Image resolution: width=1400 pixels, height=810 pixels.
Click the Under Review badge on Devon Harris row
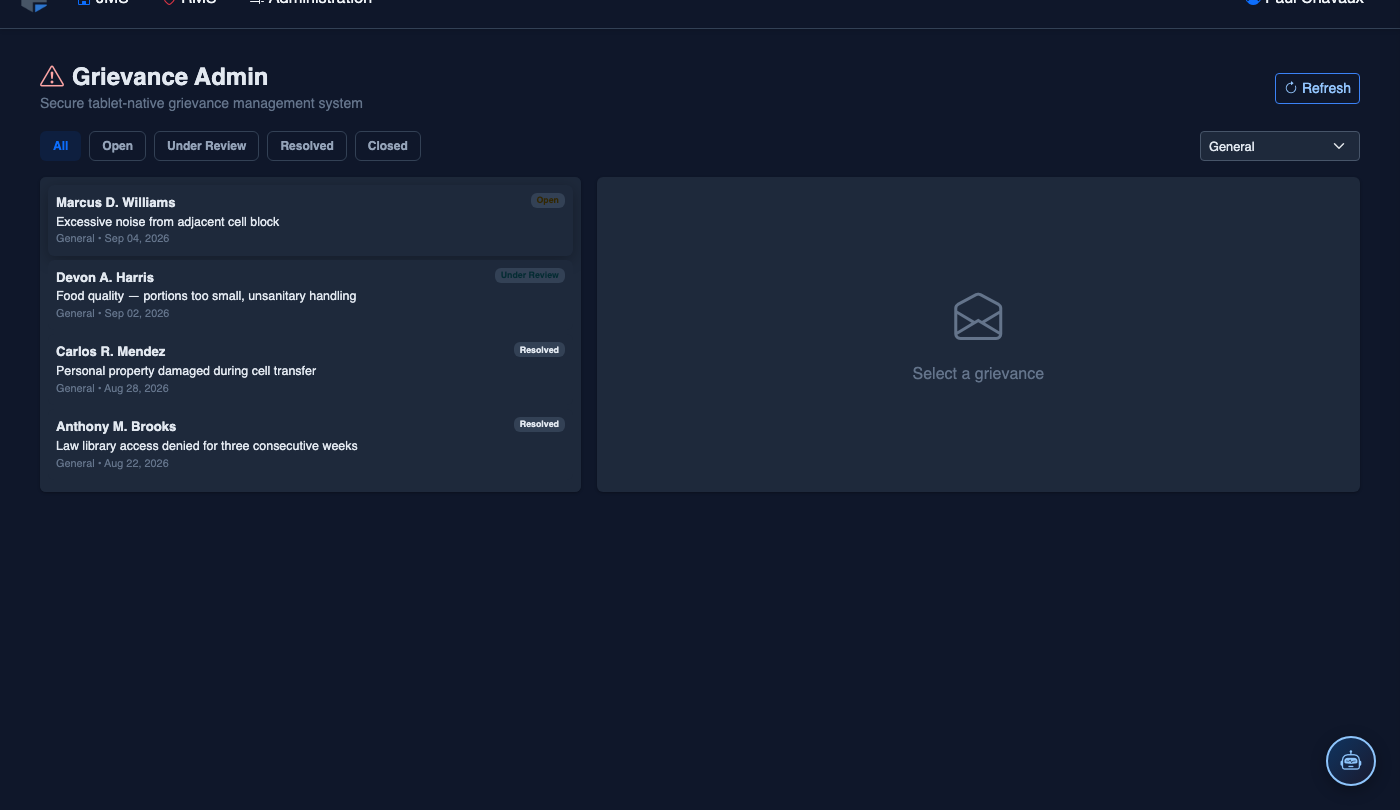(530, 275)
